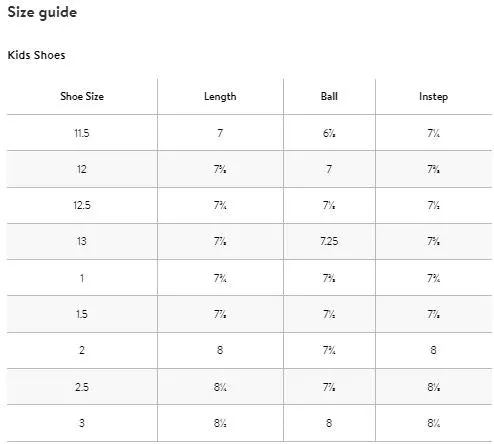
Task: Select shoe size 13 cell
Action: (x=82, y=241)
